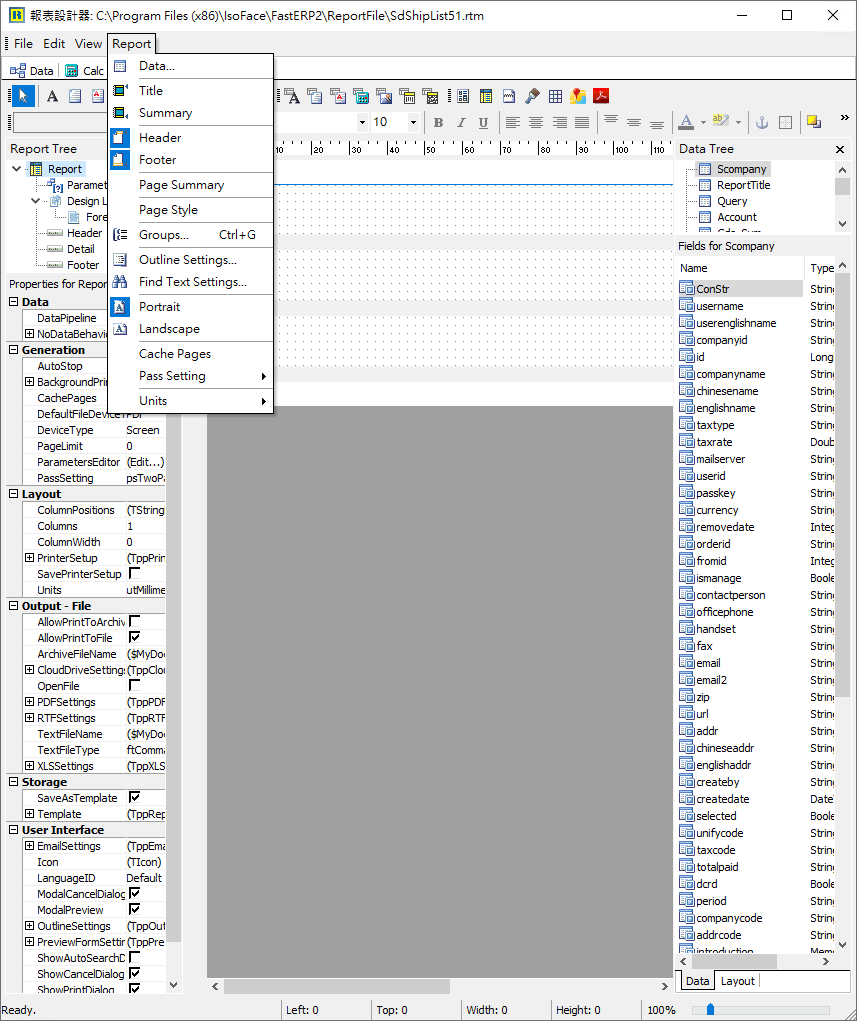Toggle ShowCancelDialog checkbox
The height and width of the screenshot is (1021, 857).
coord(135,973)
